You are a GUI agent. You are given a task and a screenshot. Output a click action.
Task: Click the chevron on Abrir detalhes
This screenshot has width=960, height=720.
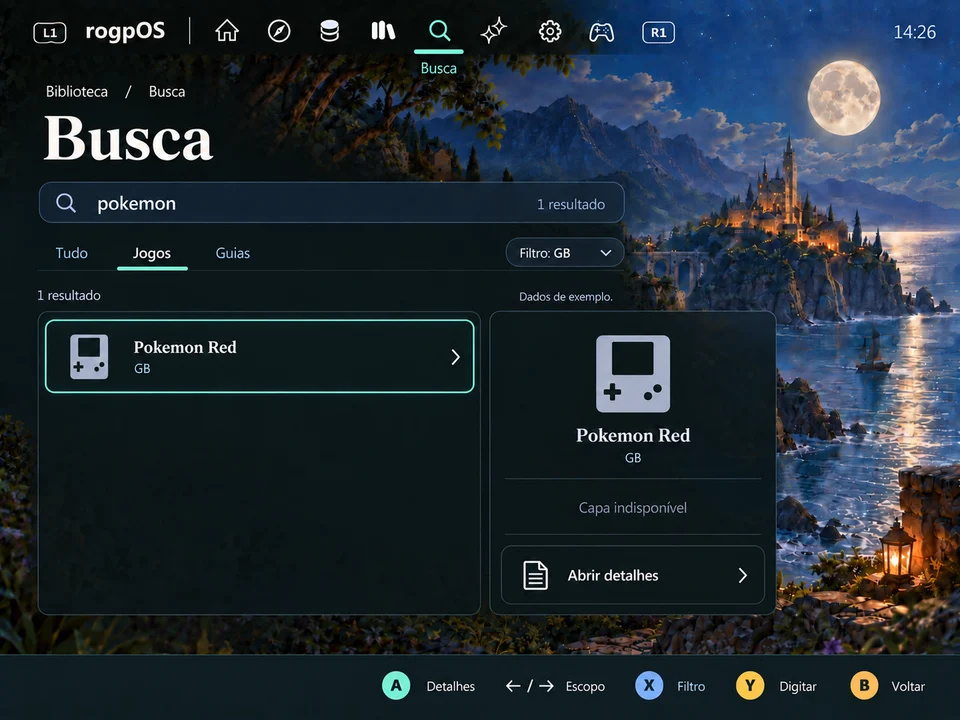click(x=743, y=576)
